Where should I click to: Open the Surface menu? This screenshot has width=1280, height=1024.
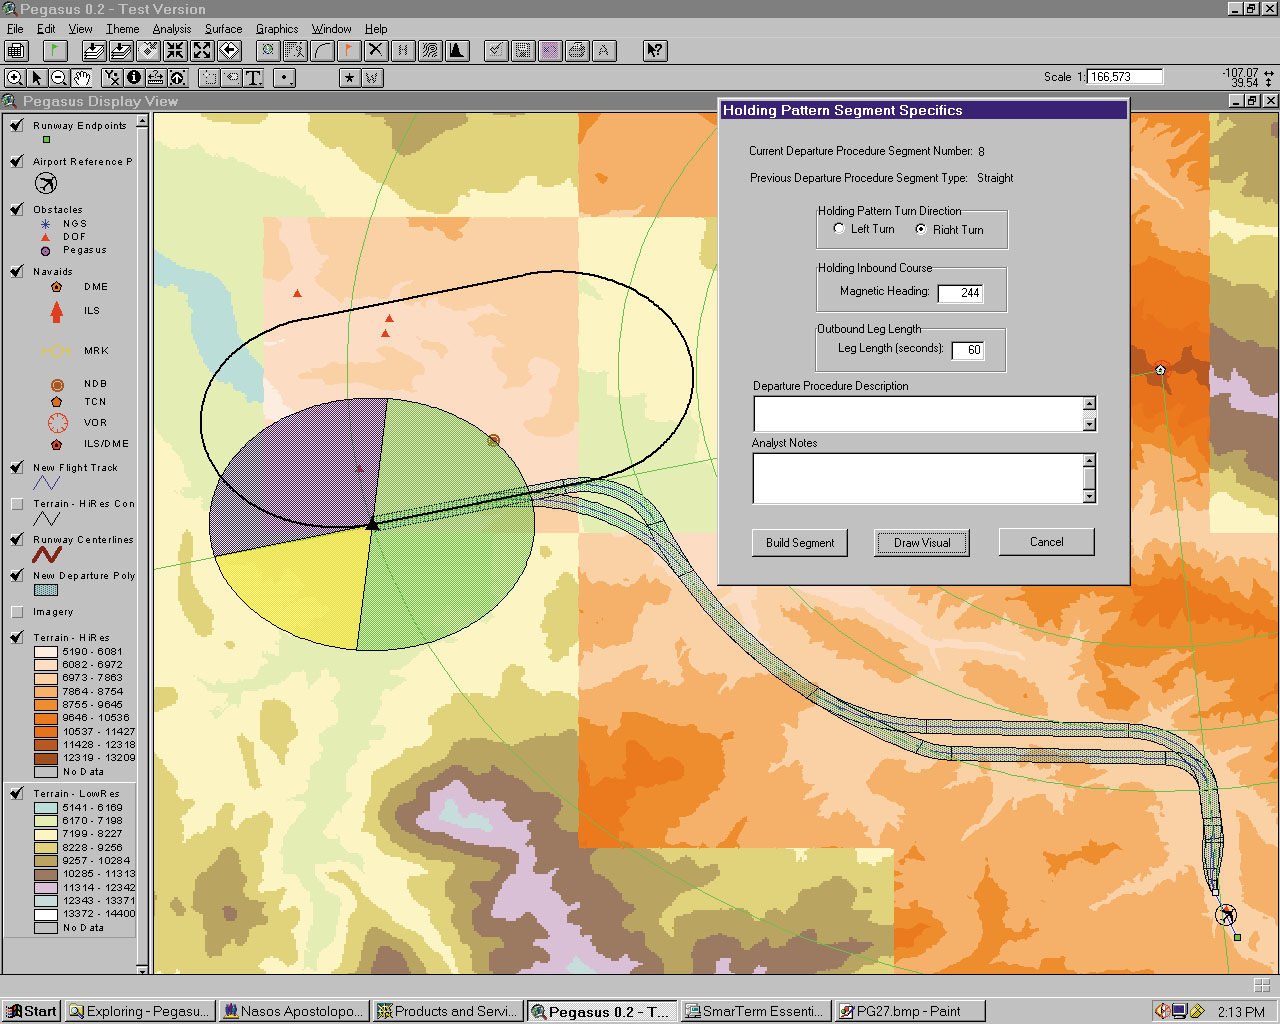click(223, 29)
